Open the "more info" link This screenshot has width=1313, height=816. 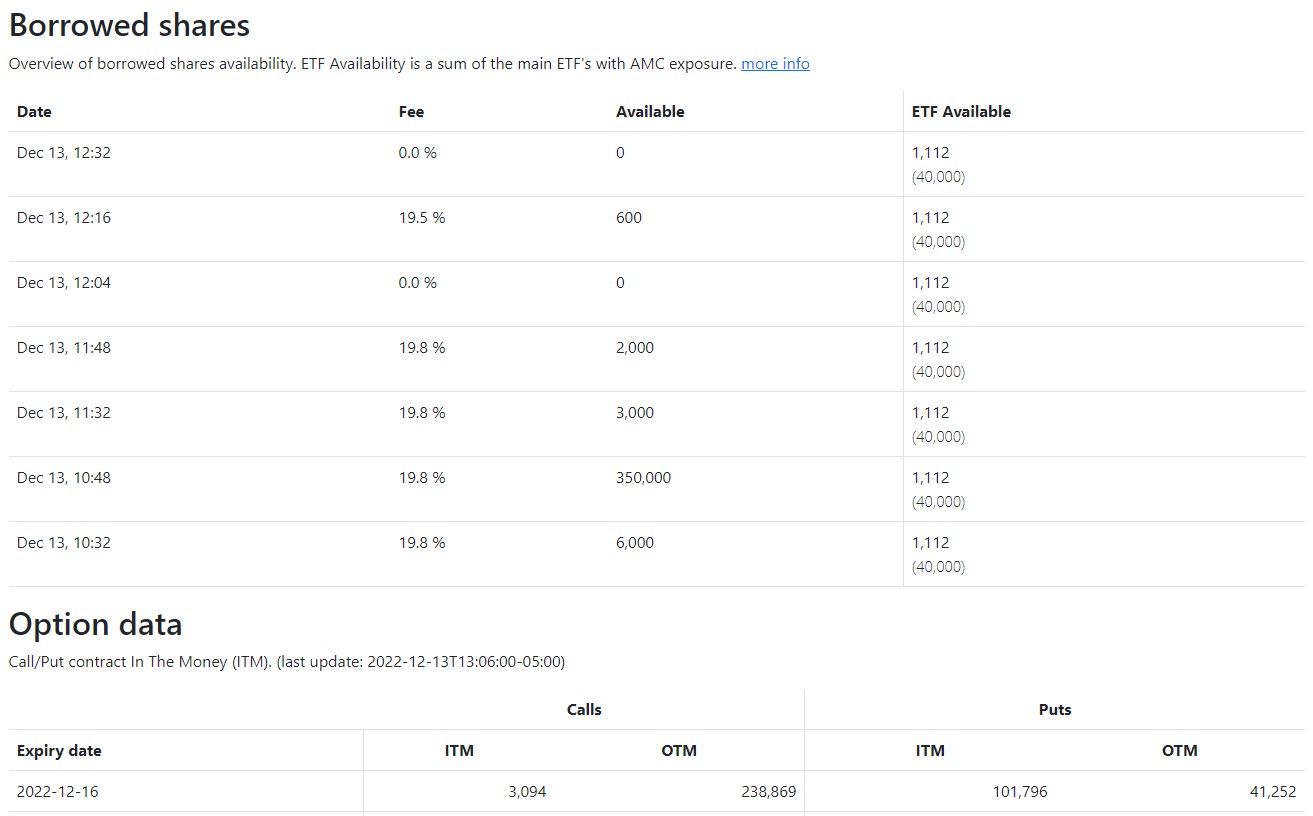775,64
